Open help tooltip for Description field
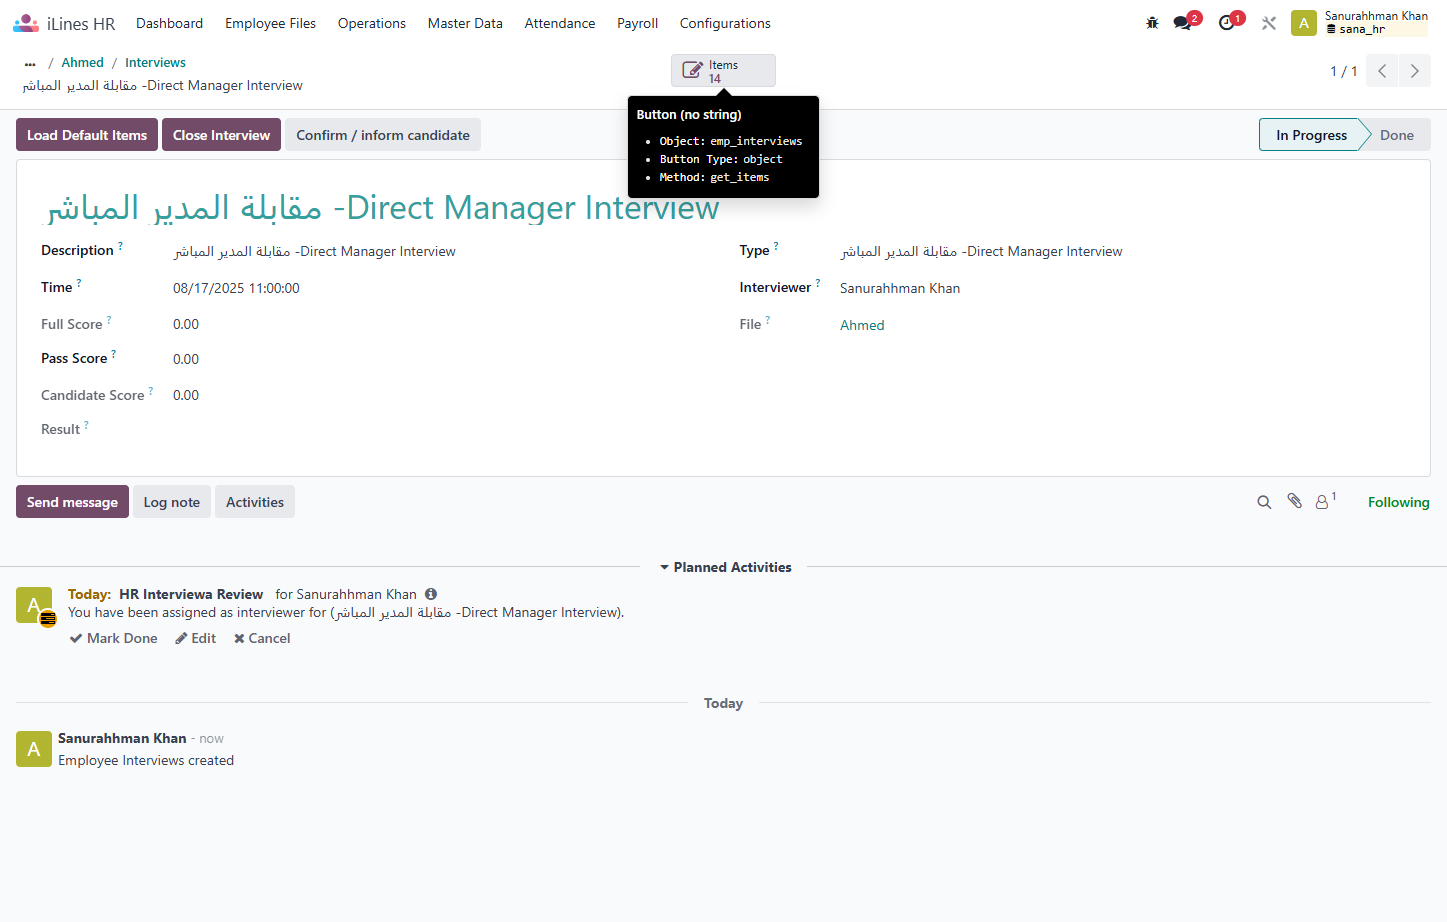1447x922 pixels. coord(121,245)
